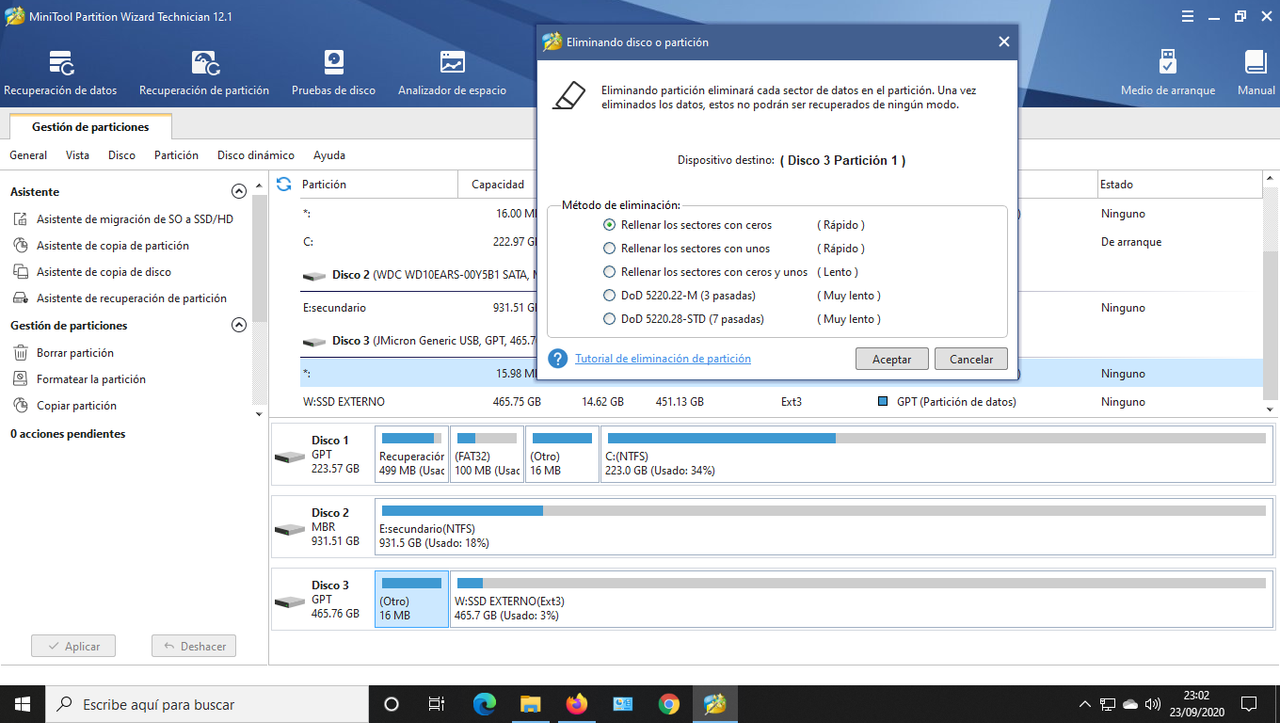Collapse Gestión de particiones sidebar section

238,325
